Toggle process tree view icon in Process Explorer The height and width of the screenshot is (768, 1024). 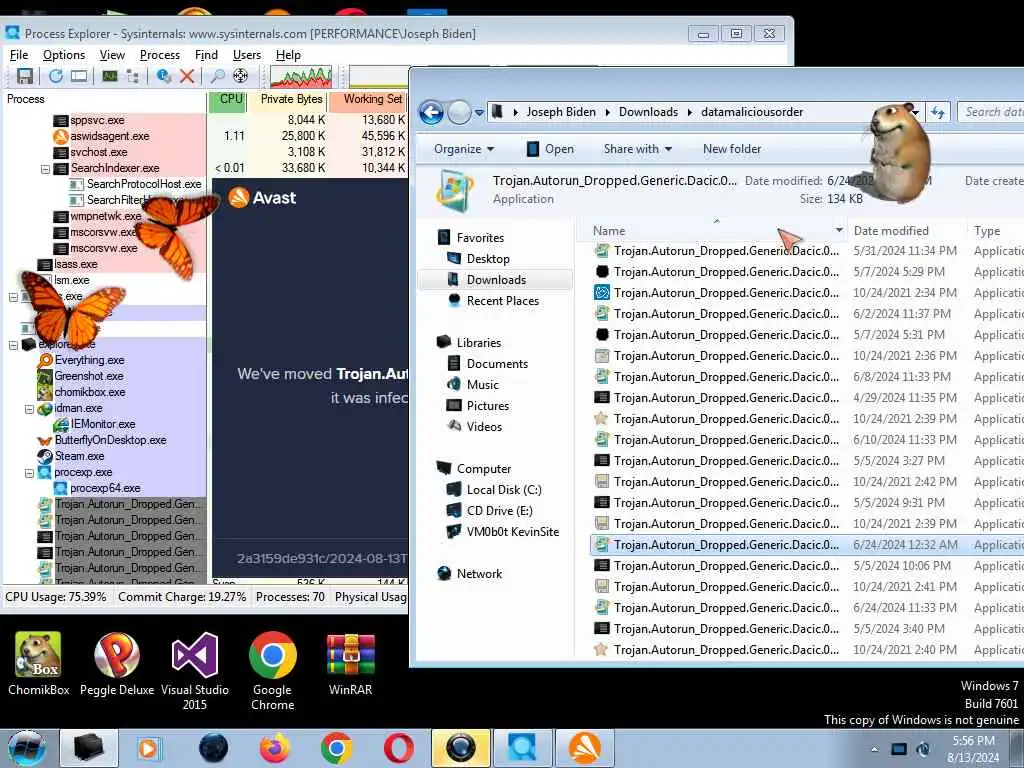133,76
